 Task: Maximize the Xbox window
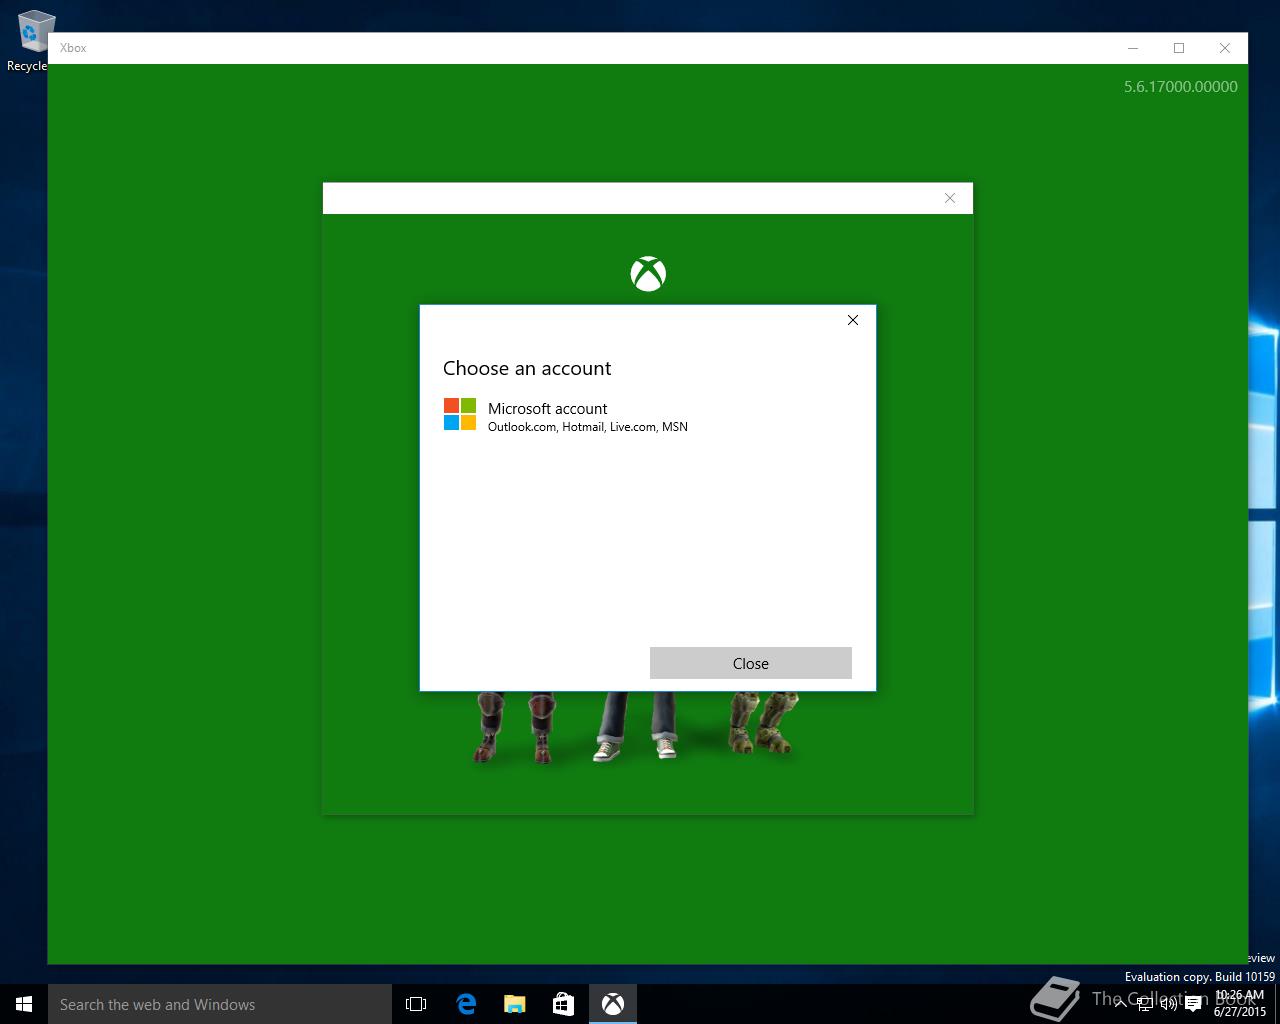(x=1179, y=48)
